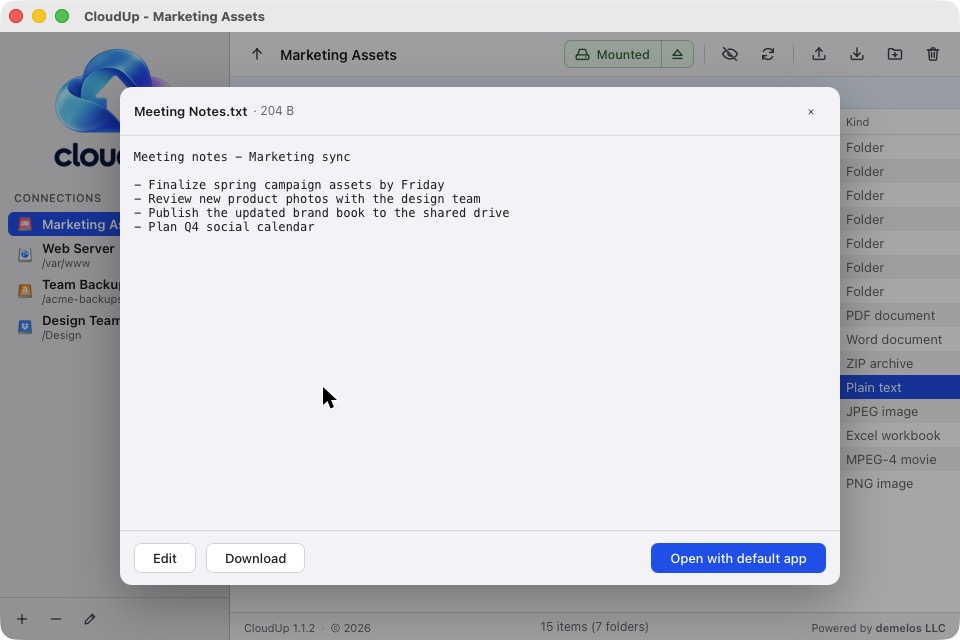Select the PDF document row
Screen dimensions: 960x640
[900, 315]
